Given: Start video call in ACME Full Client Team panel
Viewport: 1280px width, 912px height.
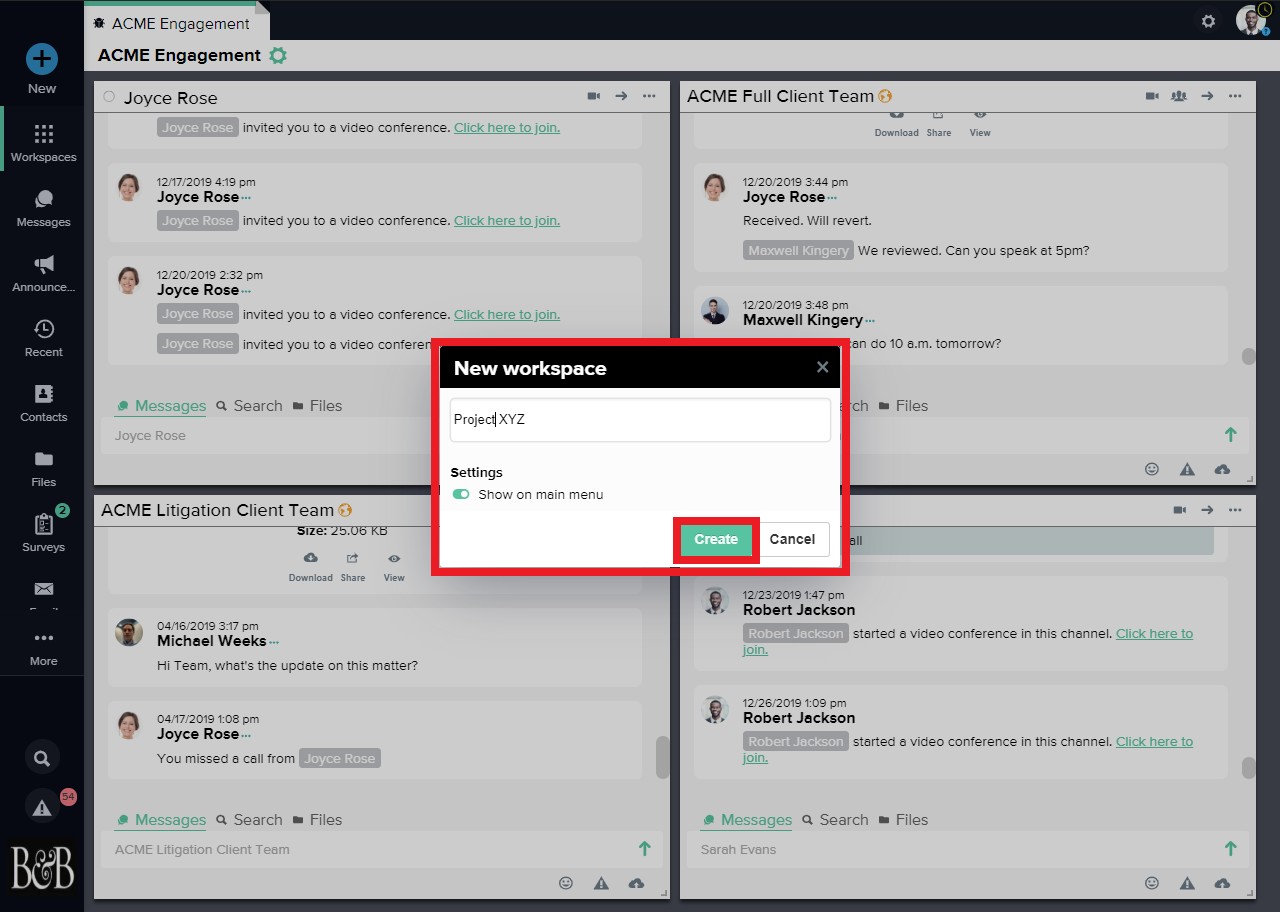Looking at the screenshot, I should pyautogui.click(x=1152, y=96).
